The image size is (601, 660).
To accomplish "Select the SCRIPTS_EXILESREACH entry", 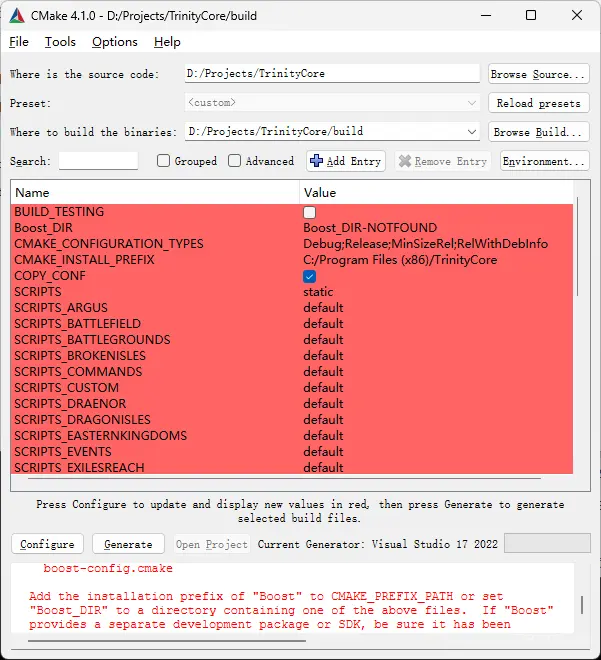I will tap(79, 467).
